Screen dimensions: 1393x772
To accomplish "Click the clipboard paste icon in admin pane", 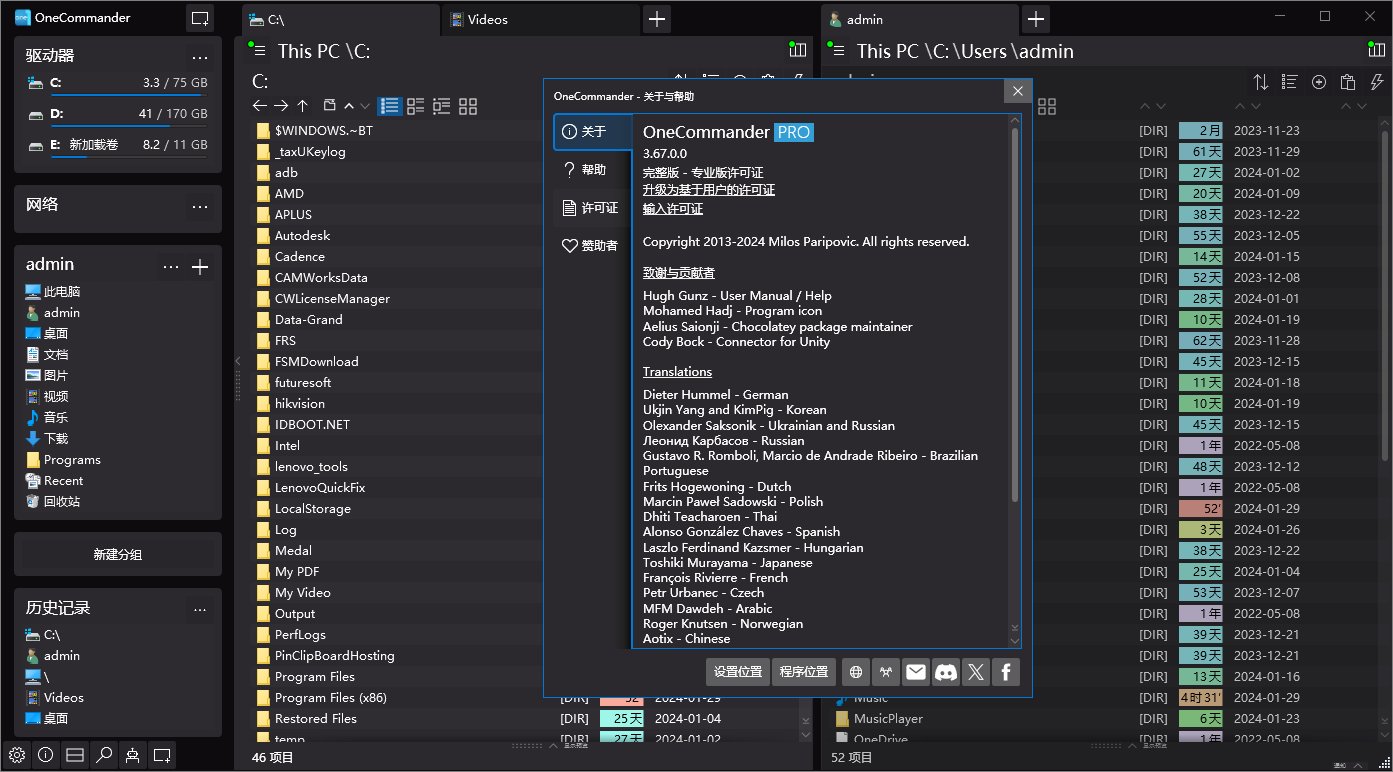I will (x=1348, y=82).
